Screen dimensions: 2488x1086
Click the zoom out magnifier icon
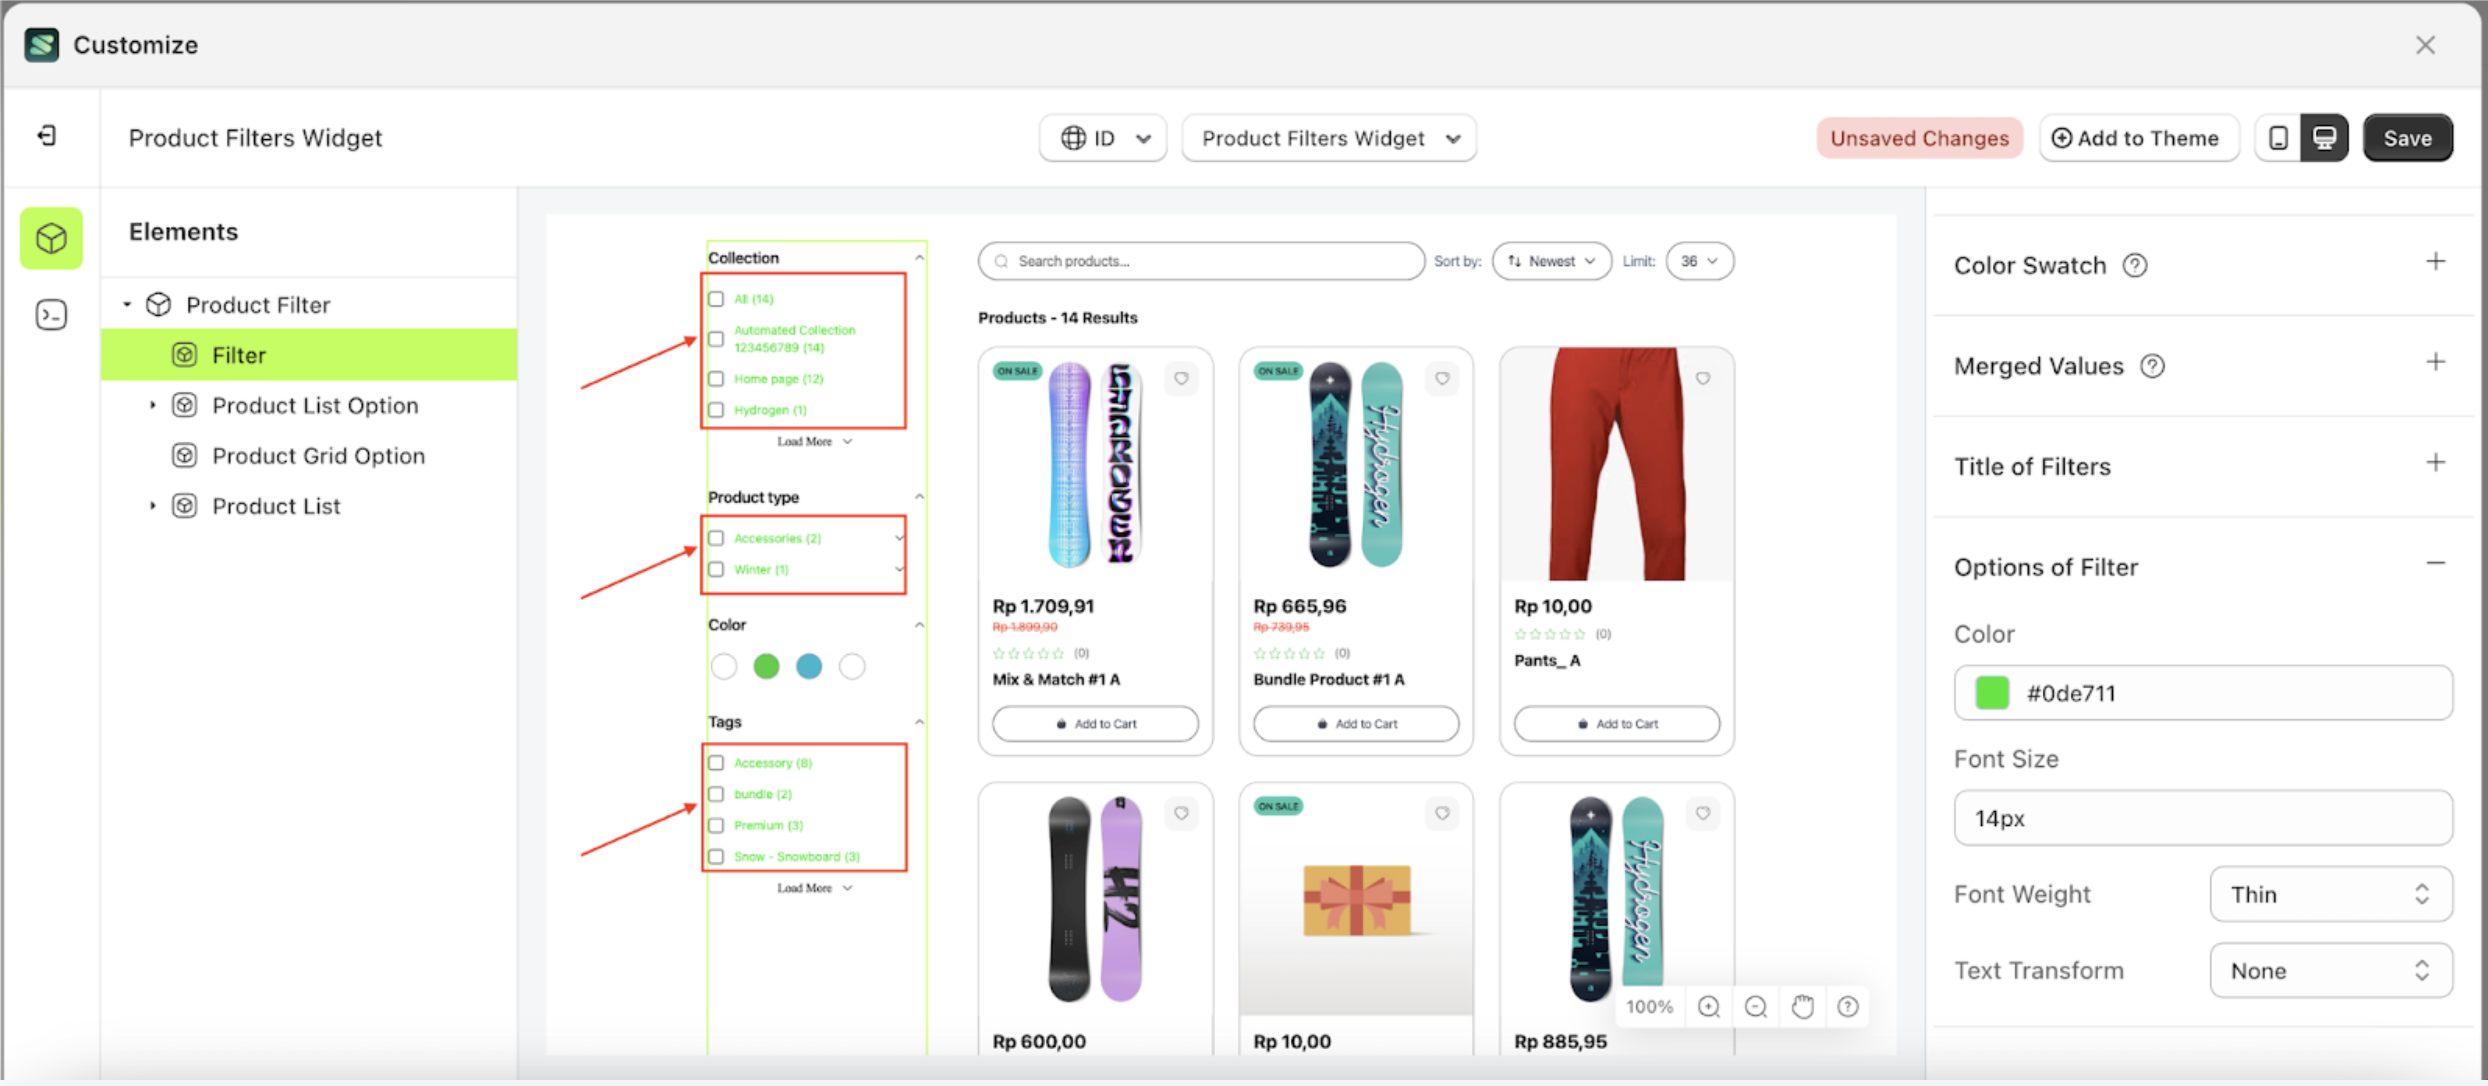1755,1007
